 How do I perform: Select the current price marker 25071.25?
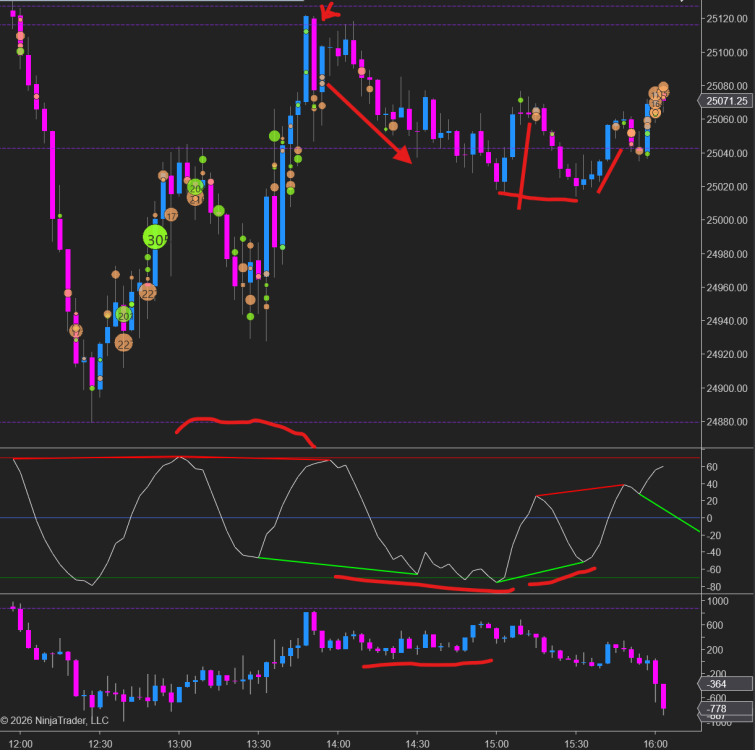725,101
